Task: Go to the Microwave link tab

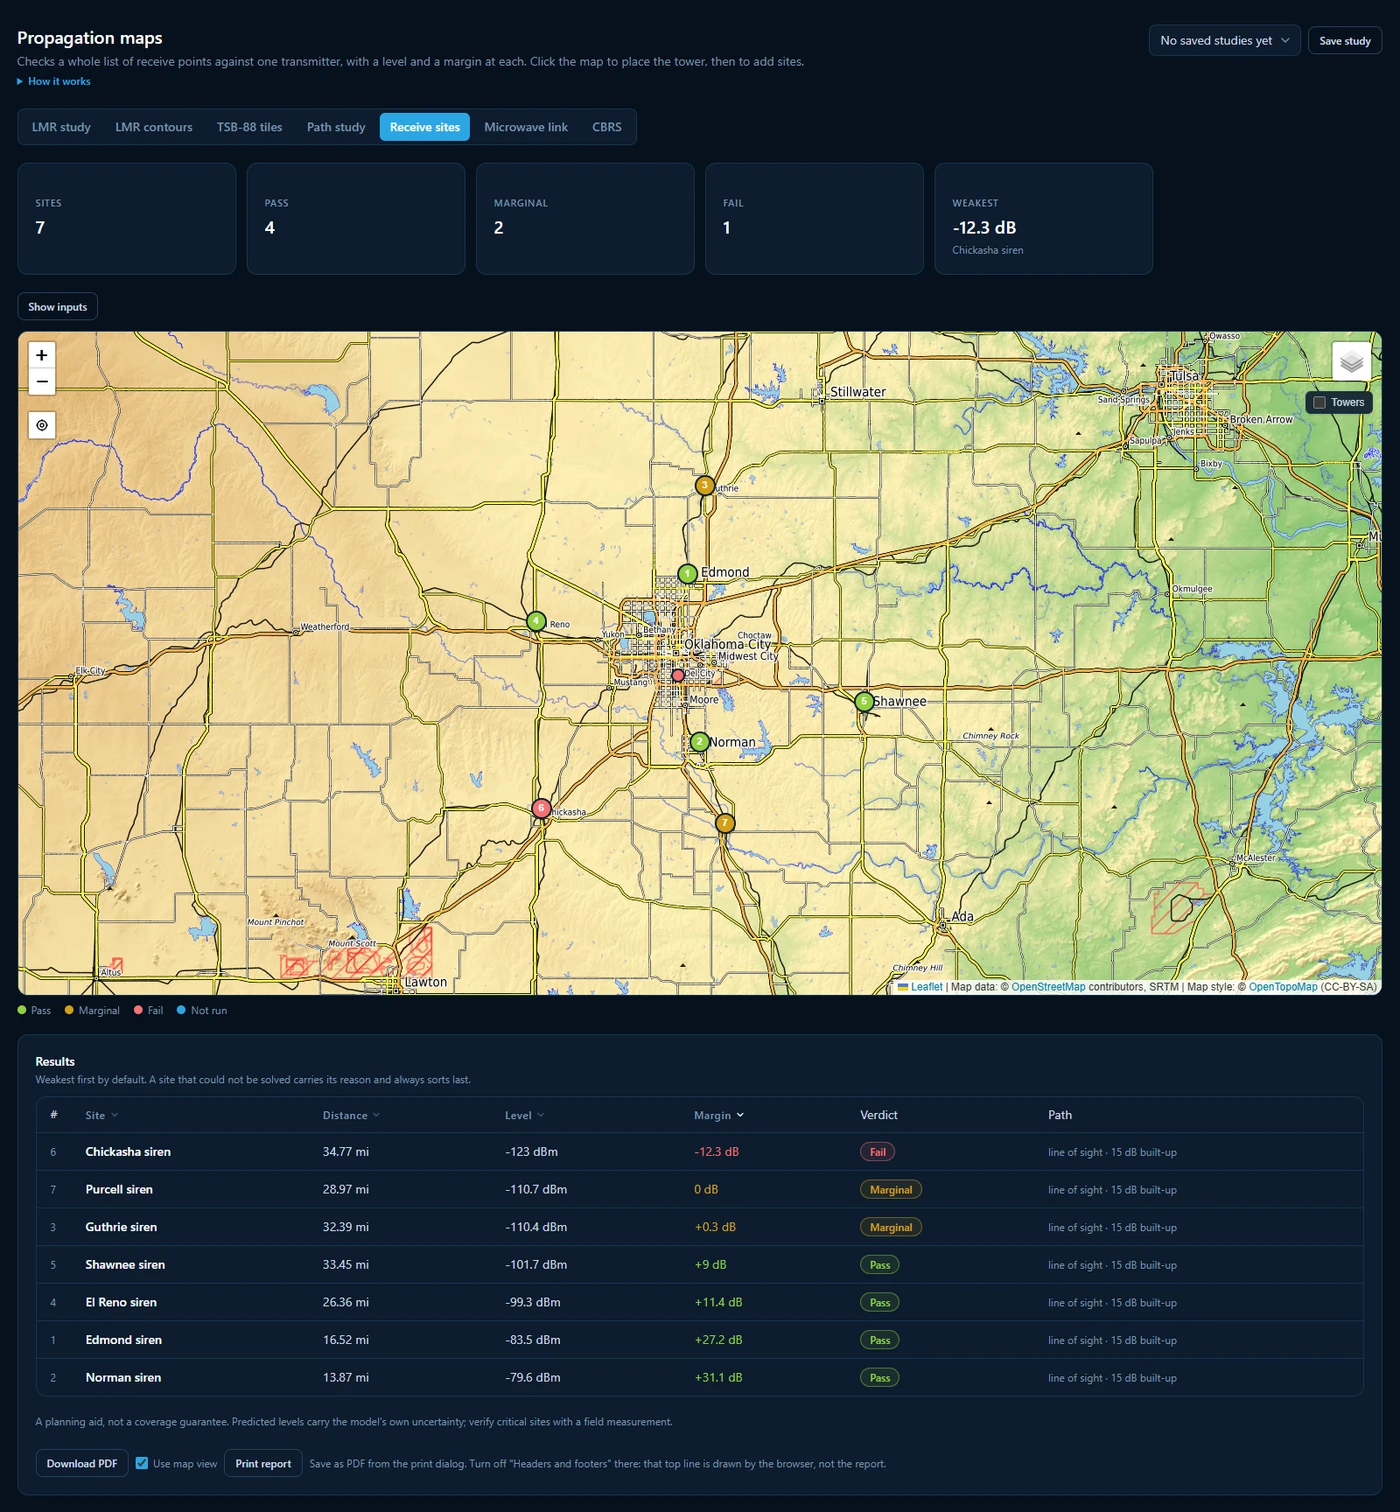Action: point(526,127)
